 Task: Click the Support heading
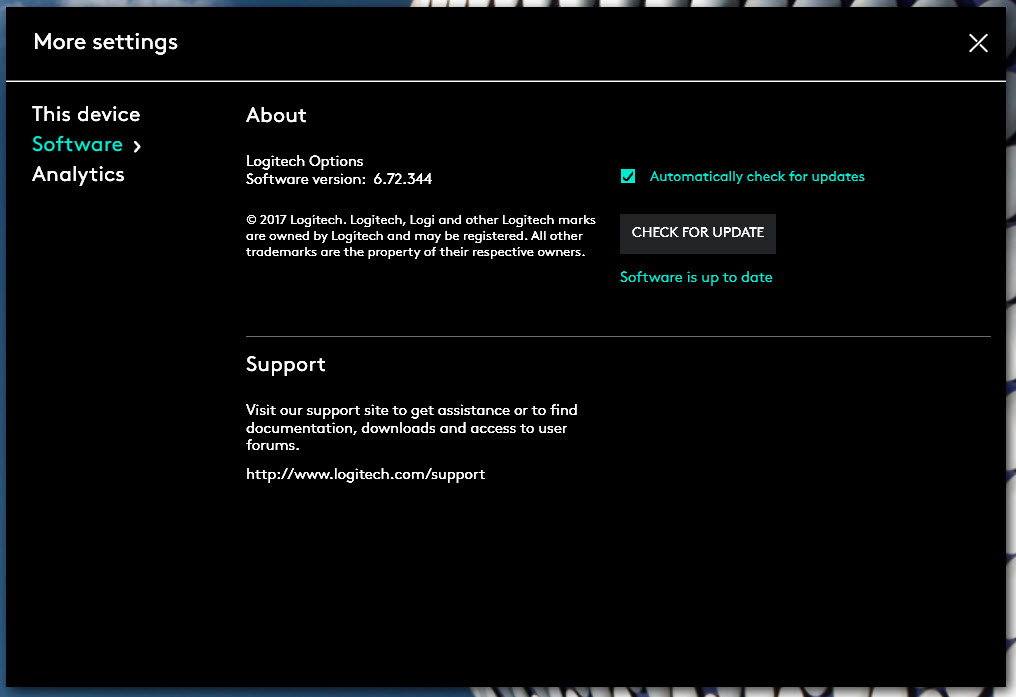(x=286, y=365)
